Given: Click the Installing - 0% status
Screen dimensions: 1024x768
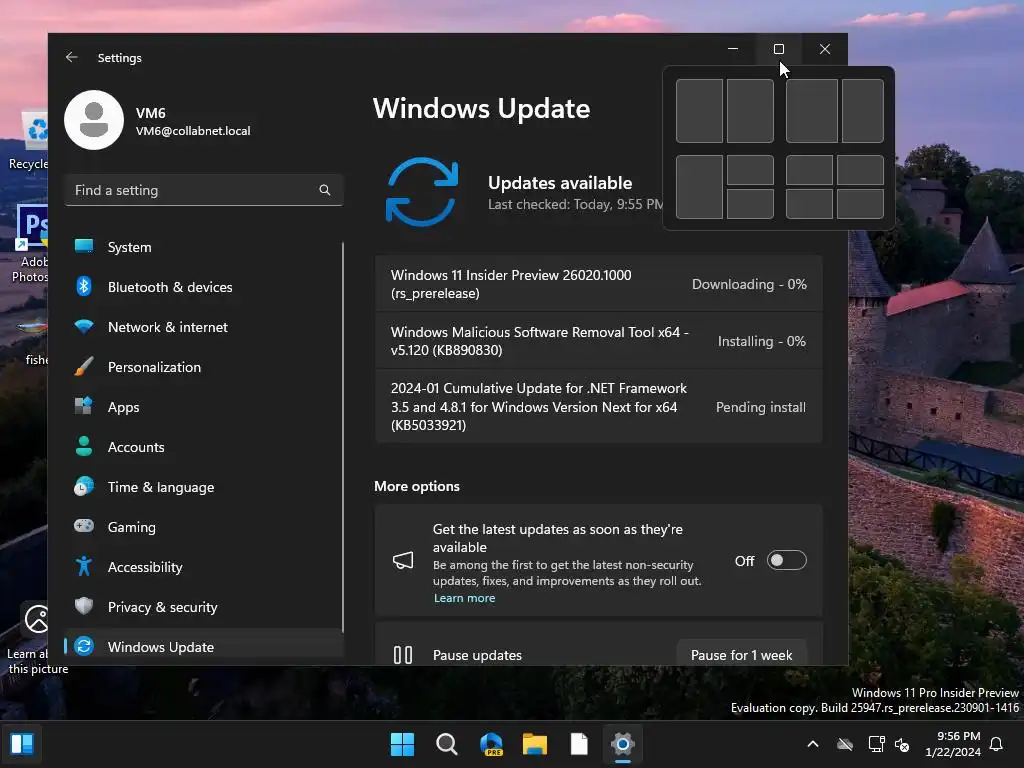Looking at the screenshot, I should [x=761, y=341].
